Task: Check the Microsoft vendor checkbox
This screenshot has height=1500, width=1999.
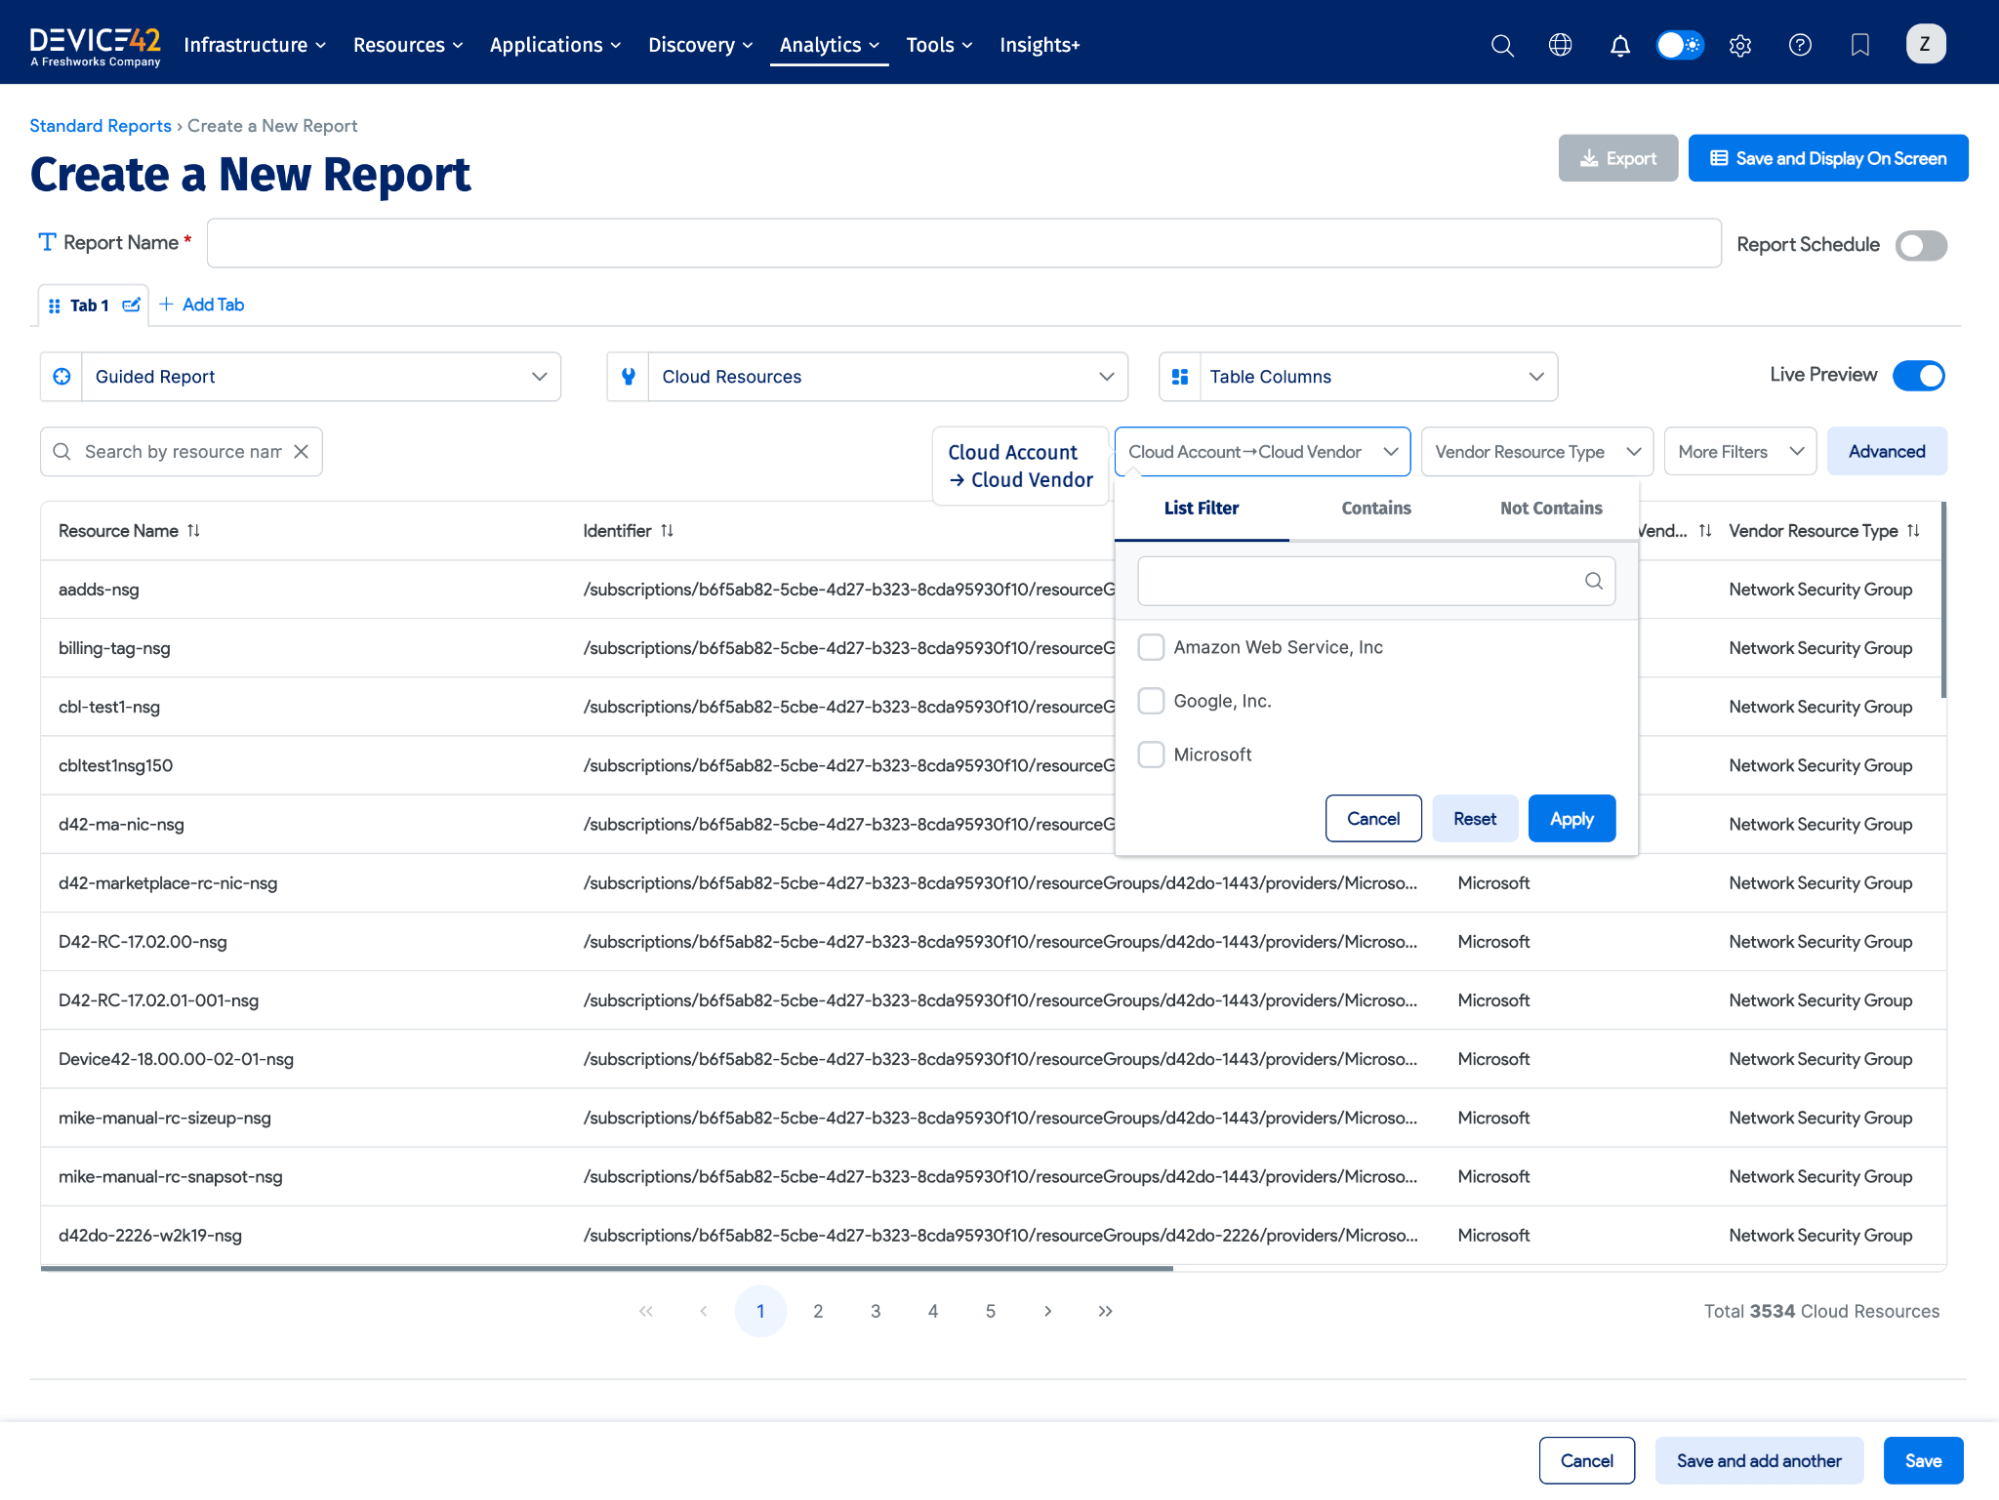Action: [1151, 754]
